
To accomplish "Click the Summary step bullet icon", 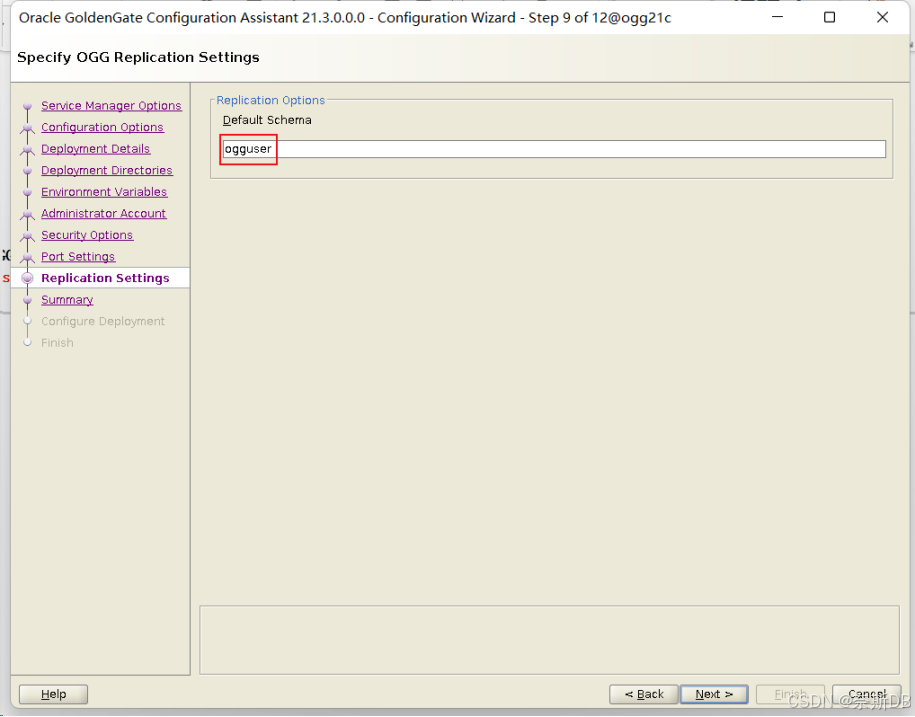I will [x=27, y=300].
